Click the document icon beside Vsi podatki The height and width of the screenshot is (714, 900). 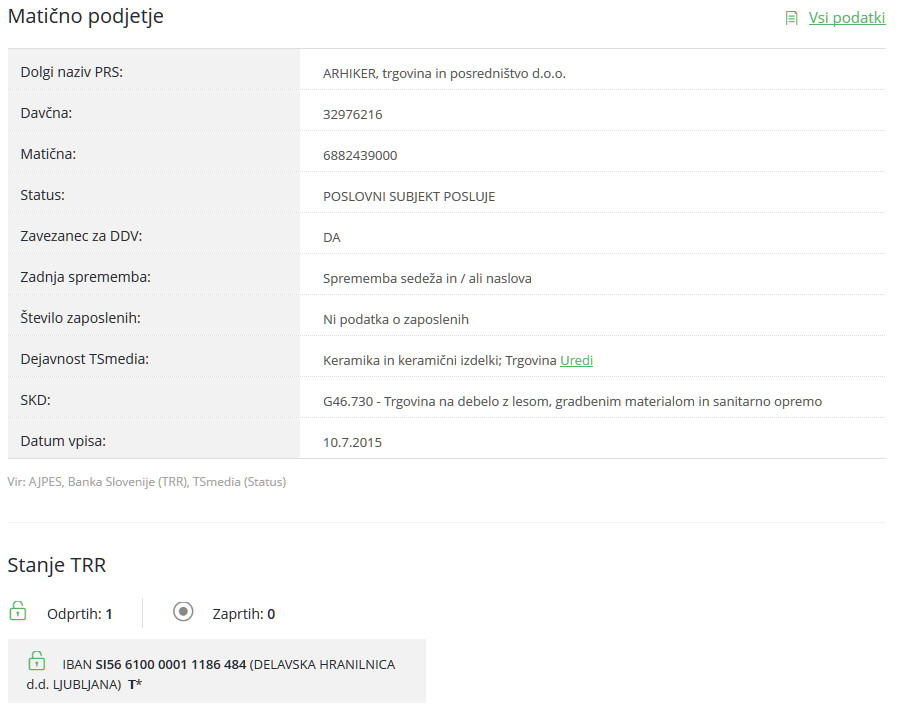coord(792,18)
